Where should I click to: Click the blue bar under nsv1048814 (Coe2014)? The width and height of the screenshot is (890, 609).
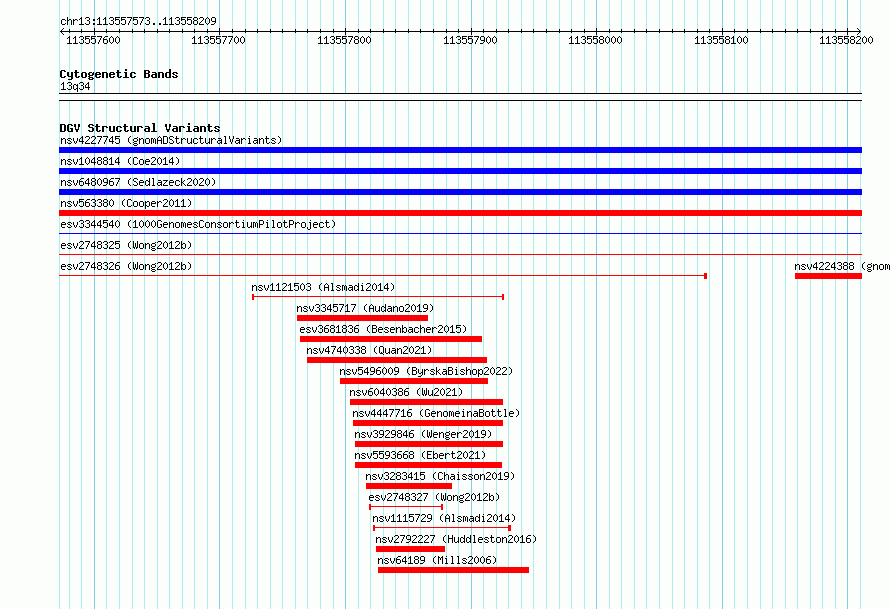(460, 171)
